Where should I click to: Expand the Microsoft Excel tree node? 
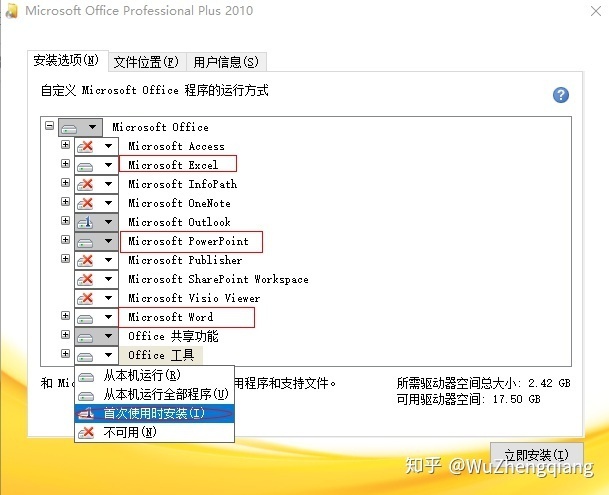click(x=65, y=164)
